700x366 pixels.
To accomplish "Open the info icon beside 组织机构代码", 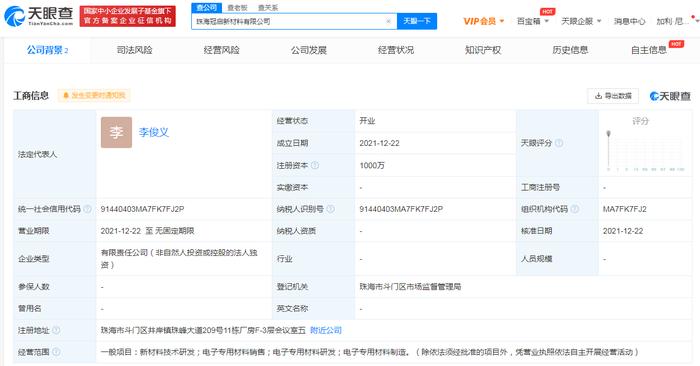I will coord(575,209).
